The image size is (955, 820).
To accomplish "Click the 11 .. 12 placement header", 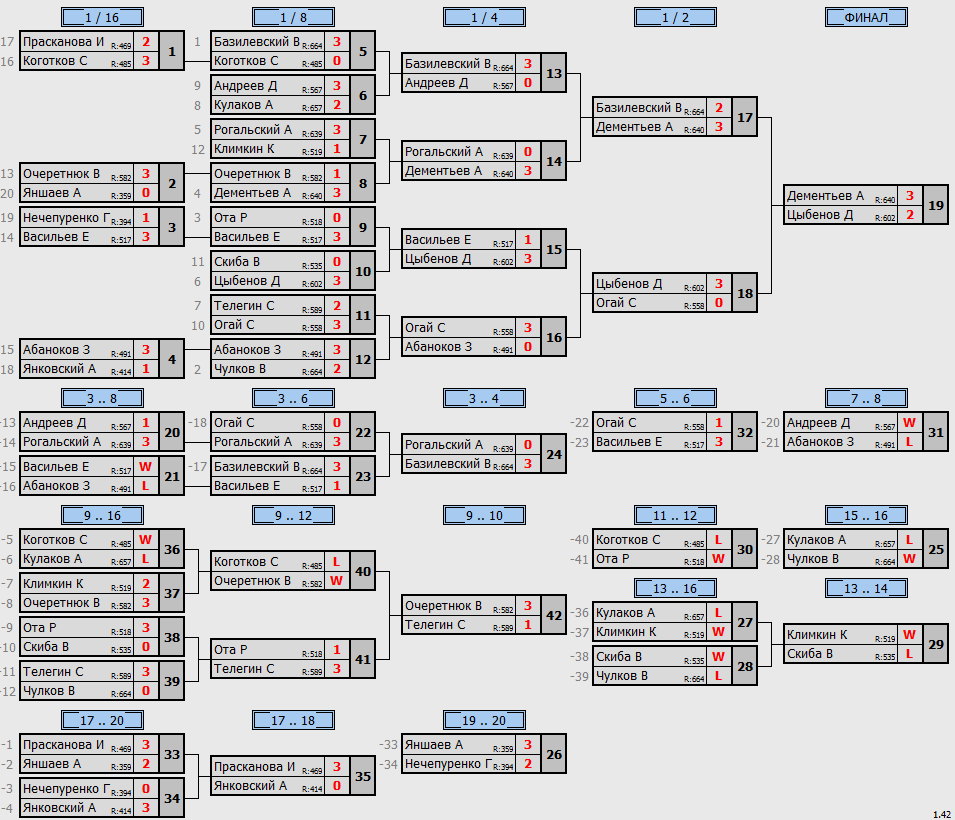I will pyautogui.click(x=675, y=515).
